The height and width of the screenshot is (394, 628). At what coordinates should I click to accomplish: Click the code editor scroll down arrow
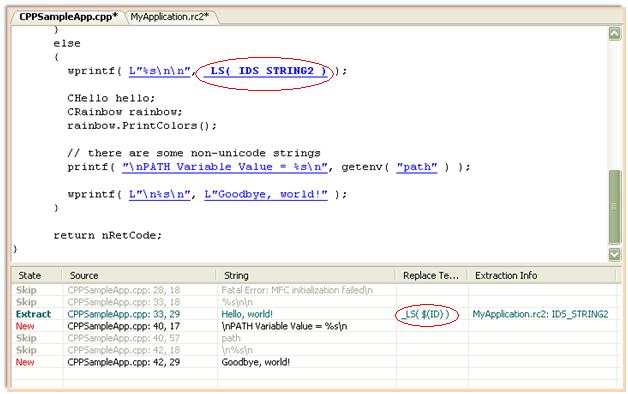click(614, 254)
